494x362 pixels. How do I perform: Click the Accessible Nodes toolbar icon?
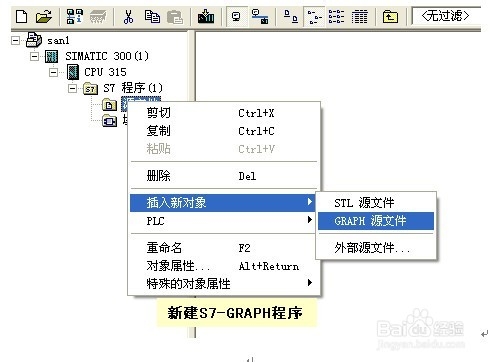point(74,16)
